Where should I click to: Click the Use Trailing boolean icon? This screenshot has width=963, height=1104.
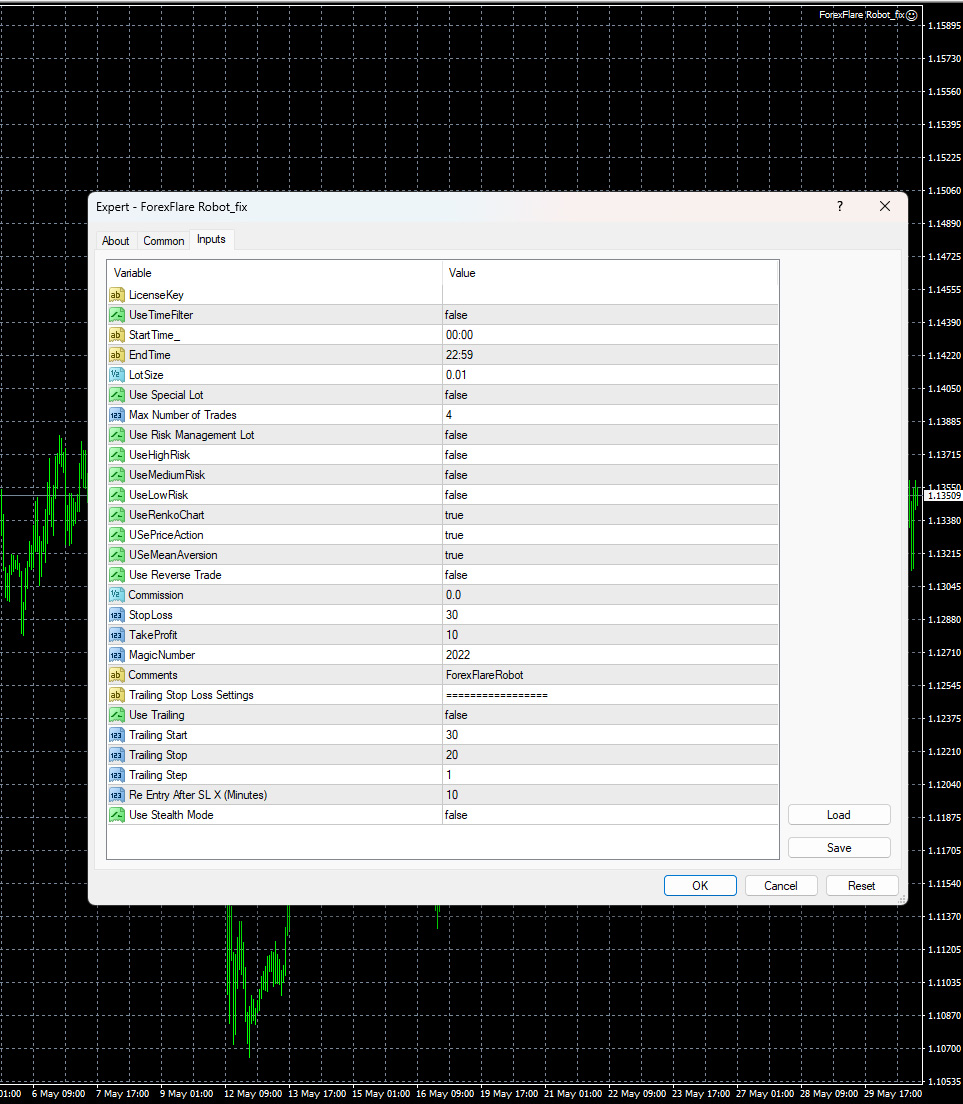coord(117,715)
